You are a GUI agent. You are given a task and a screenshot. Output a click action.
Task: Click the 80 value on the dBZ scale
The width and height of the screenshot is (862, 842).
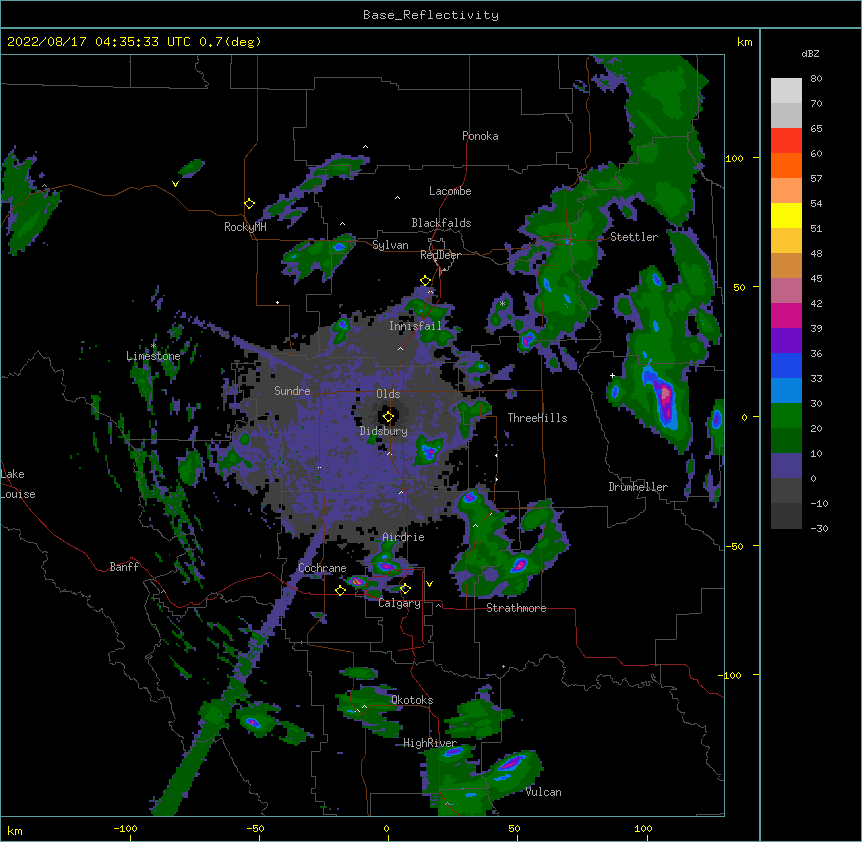tap(816, 79)
